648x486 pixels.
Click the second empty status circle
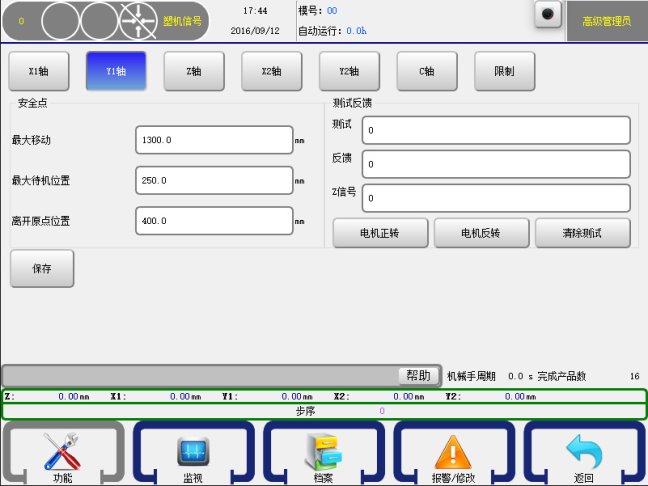99,21
